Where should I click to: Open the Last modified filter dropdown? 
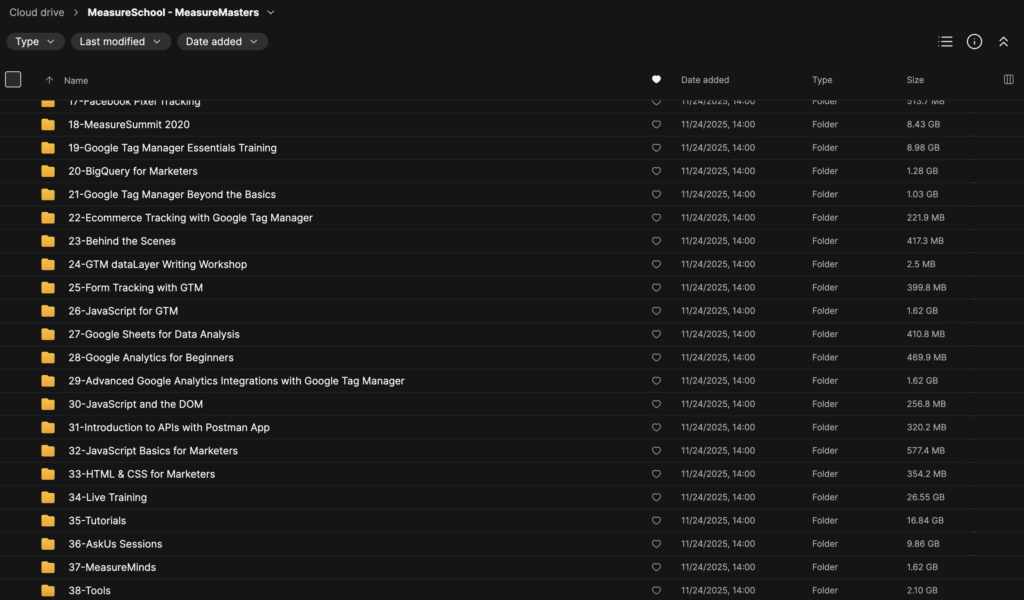click(x=120, y=42)
